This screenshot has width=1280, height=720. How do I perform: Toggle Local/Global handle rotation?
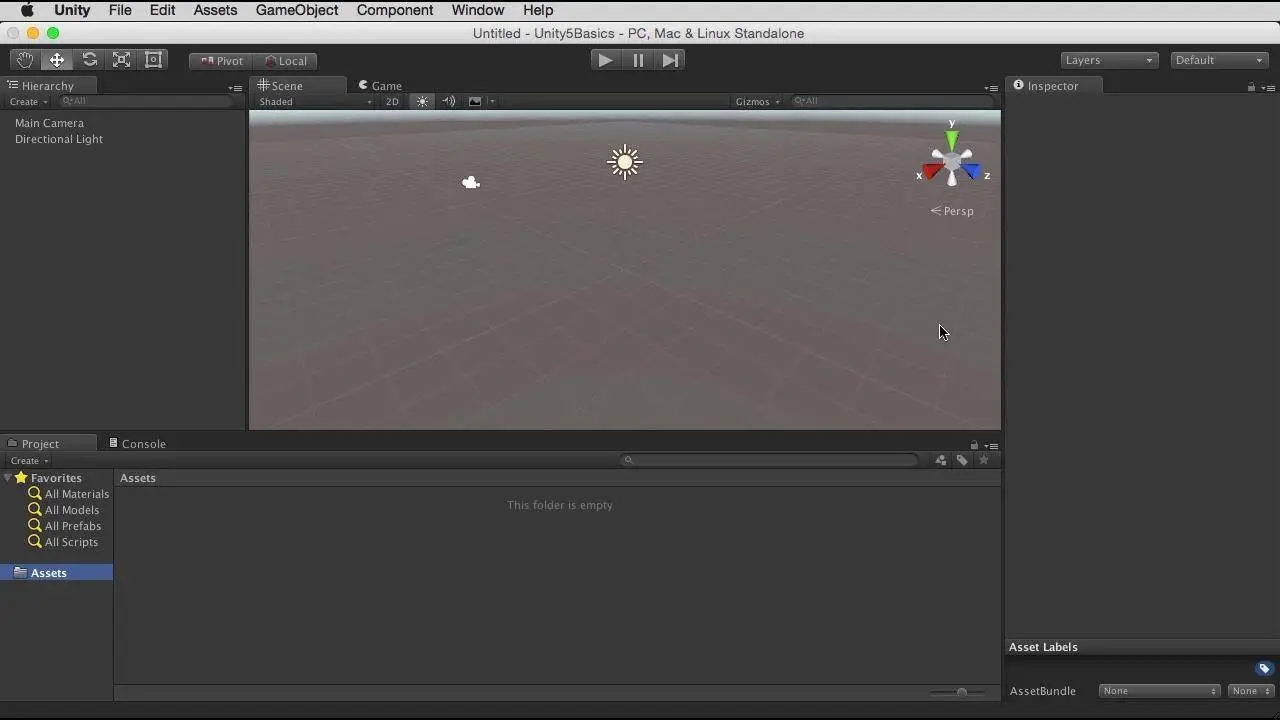coord(285,61)
